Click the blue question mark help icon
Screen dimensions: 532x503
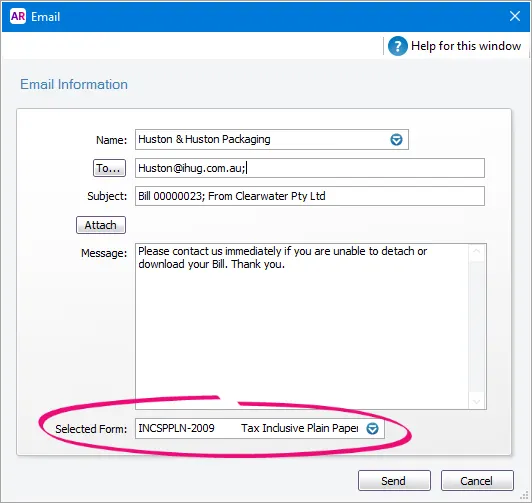[397, 46]
